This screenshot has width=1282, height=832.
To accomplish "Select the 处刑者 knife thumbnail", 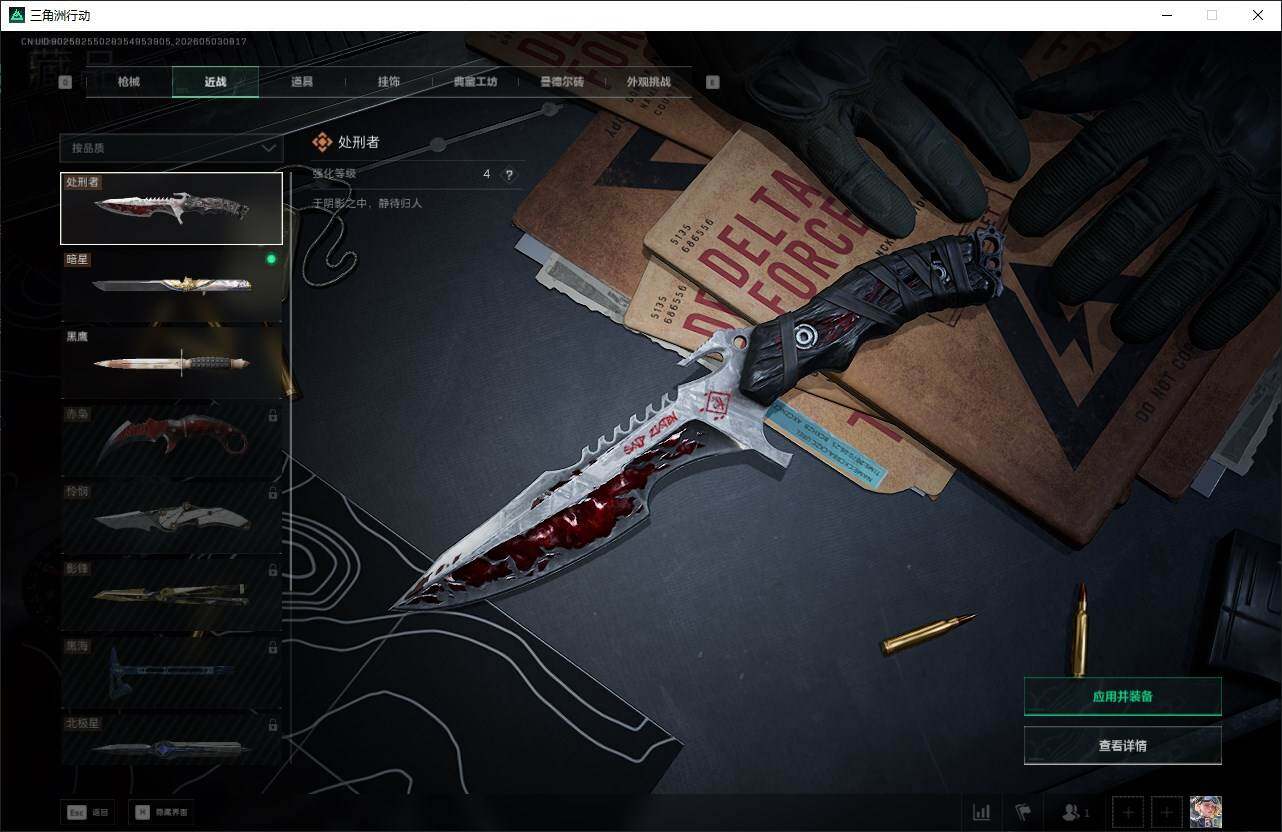I will (171, 208).
